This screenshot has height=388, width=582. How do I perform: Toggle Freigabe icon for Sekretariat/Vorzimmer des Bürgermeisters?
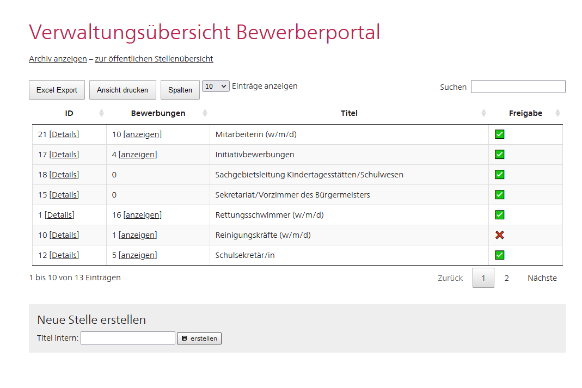(499, 195)
